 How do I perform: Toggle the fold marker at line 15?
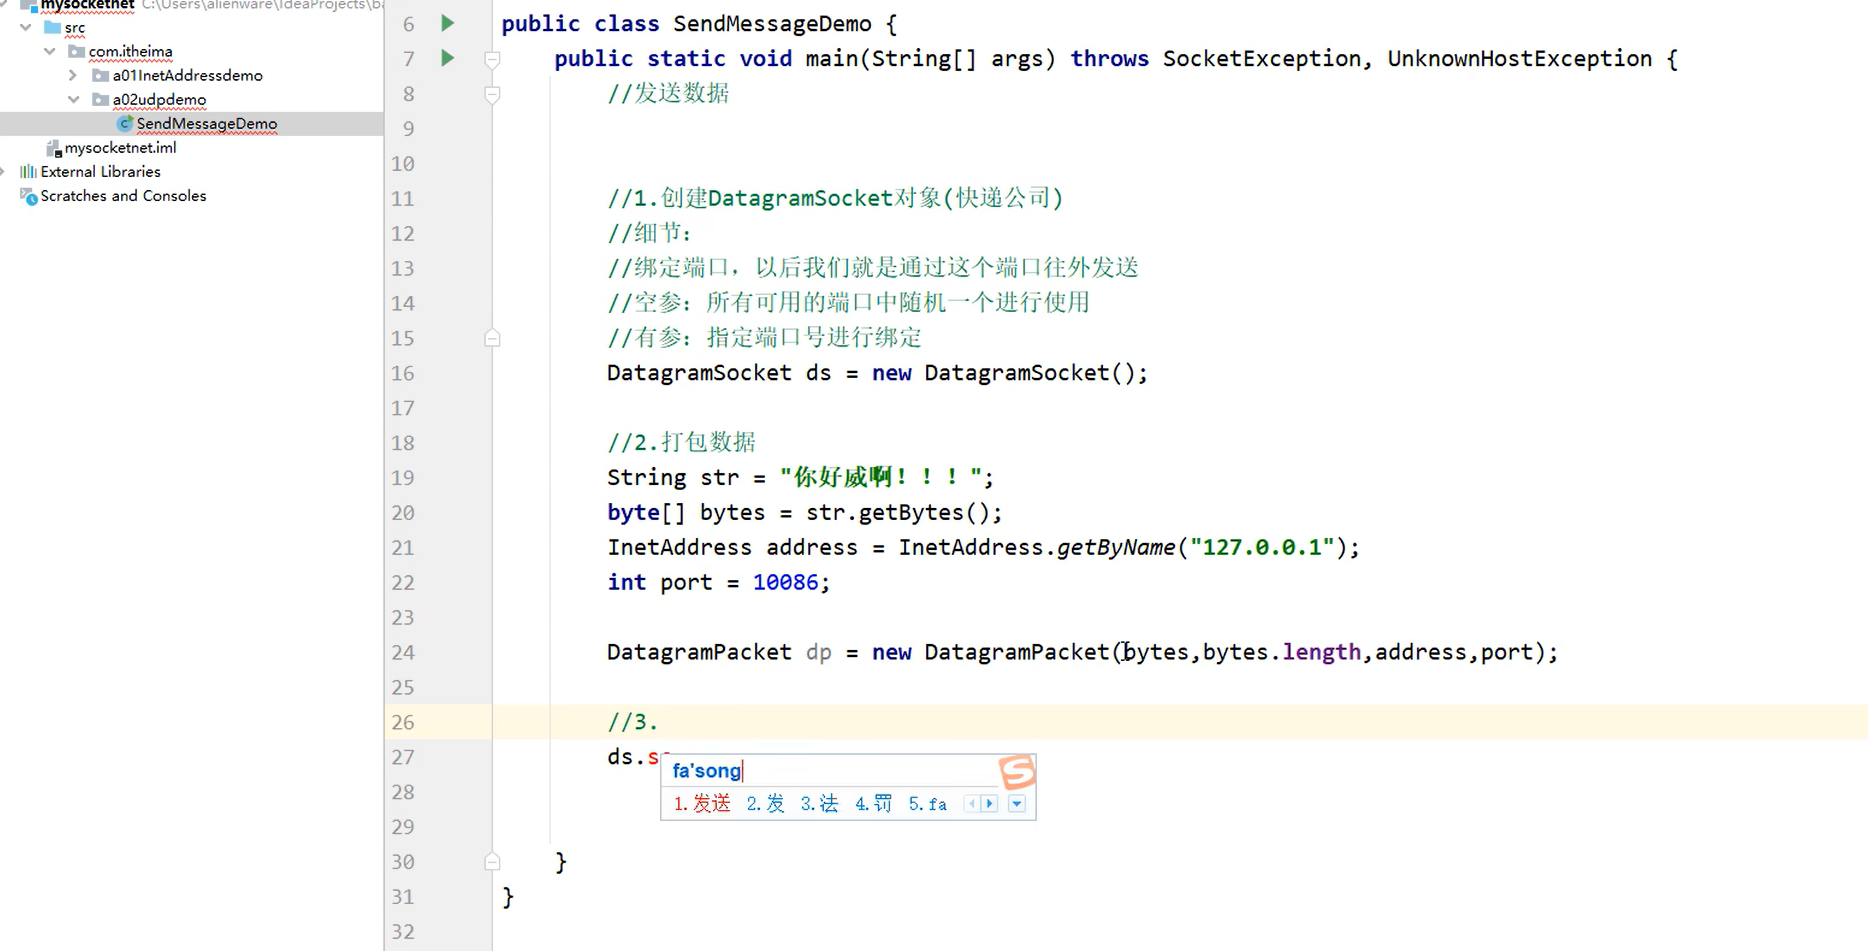click(x=491, y=338)
